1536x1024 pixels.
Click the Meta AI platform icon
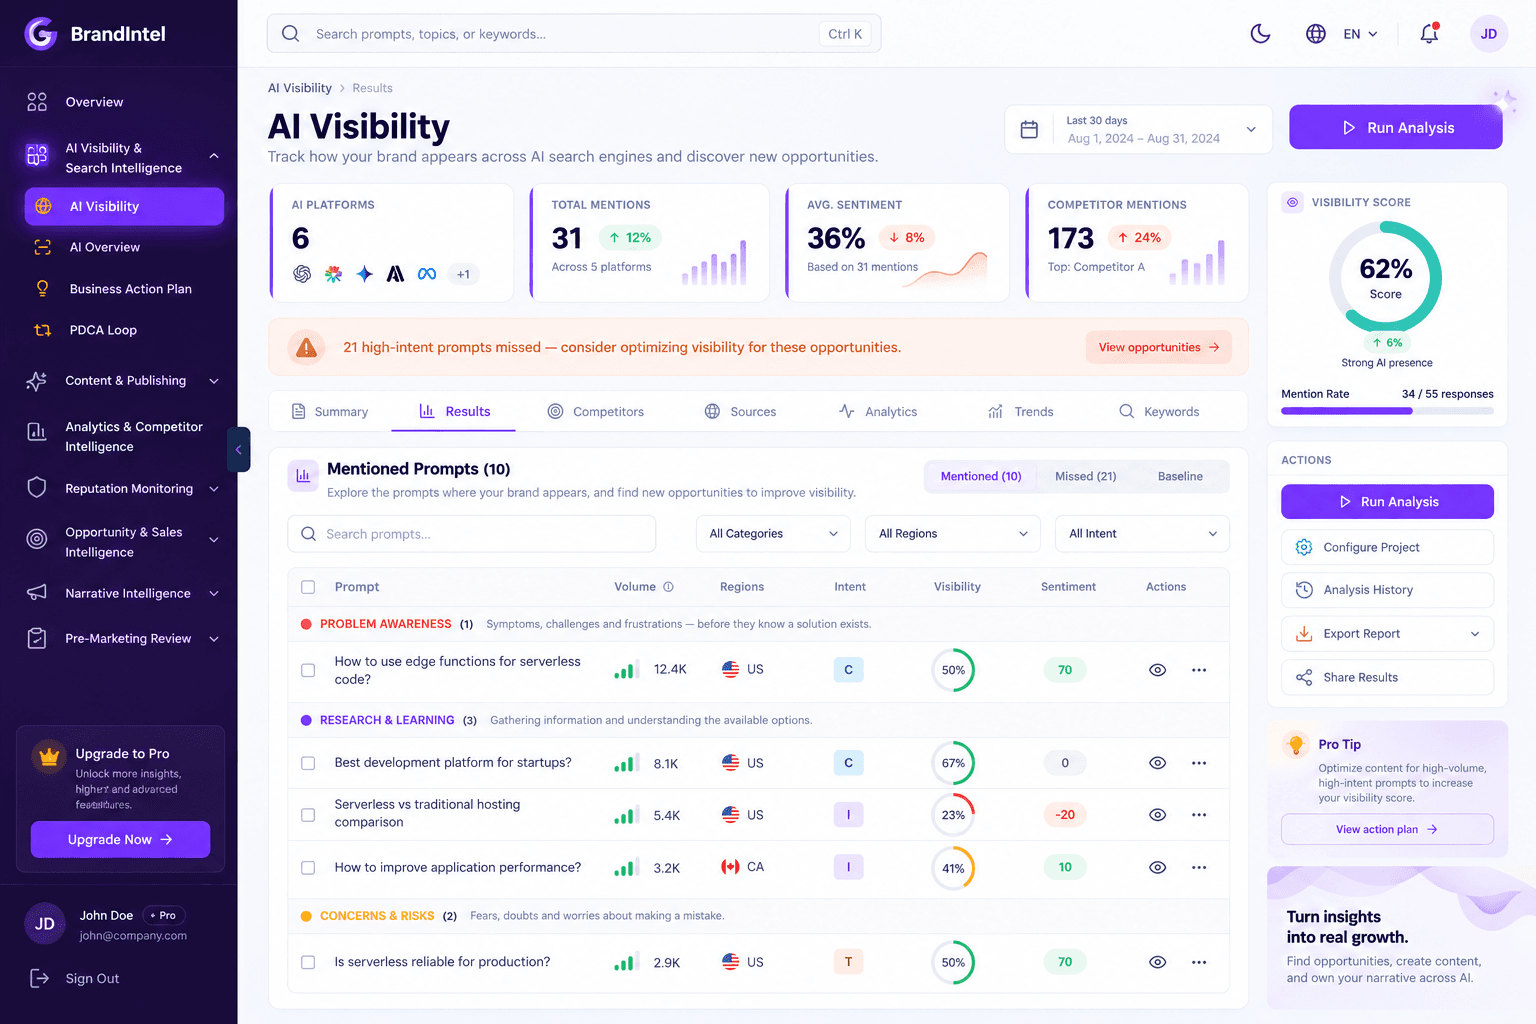427,274
